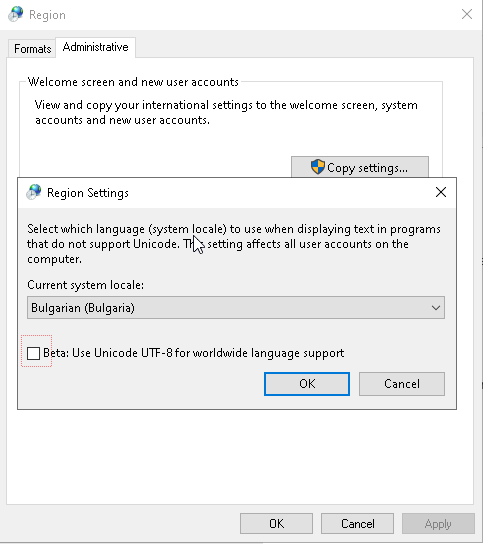Close the Region Settings dialog with X
This screenshot has height=544, width=483.
[441, 192]
